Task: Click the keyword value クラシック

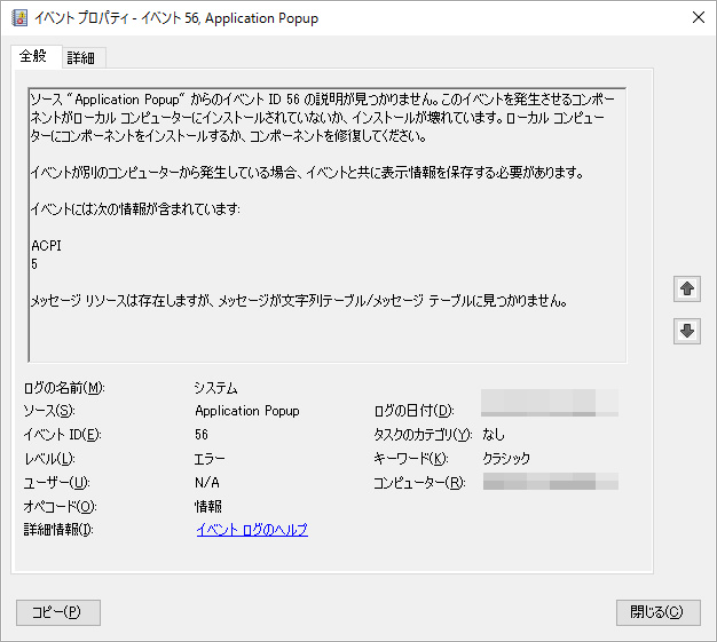Action: click(x=506, y=459)
